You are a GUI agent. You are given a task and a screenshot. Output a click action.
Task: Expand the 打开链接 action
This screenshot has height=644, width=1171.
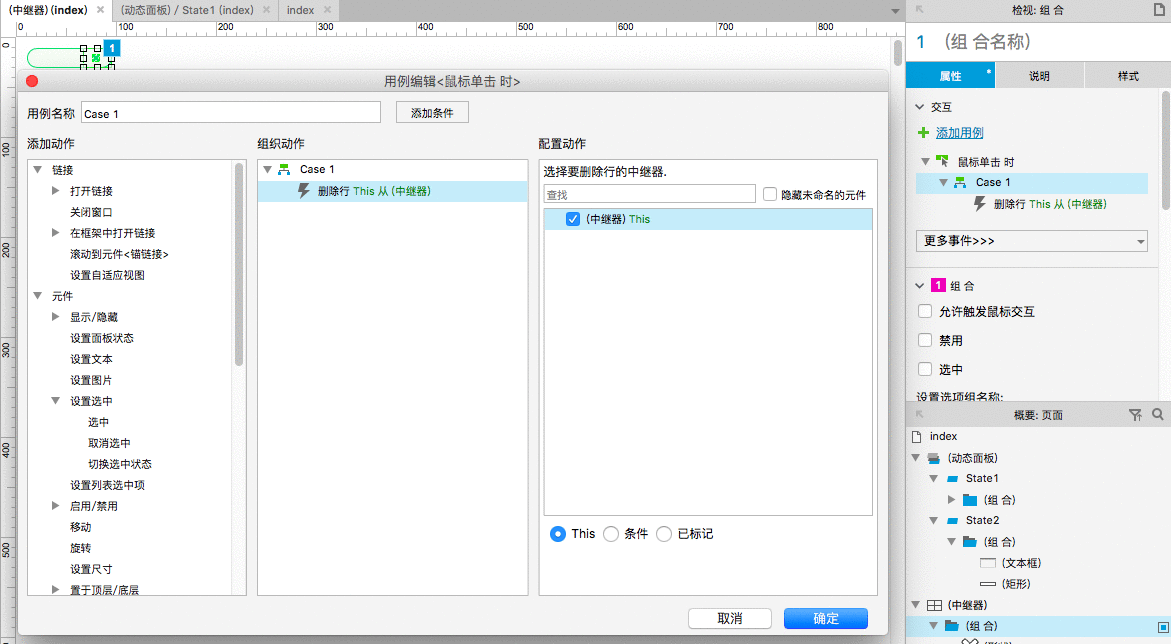coord(55,191)
